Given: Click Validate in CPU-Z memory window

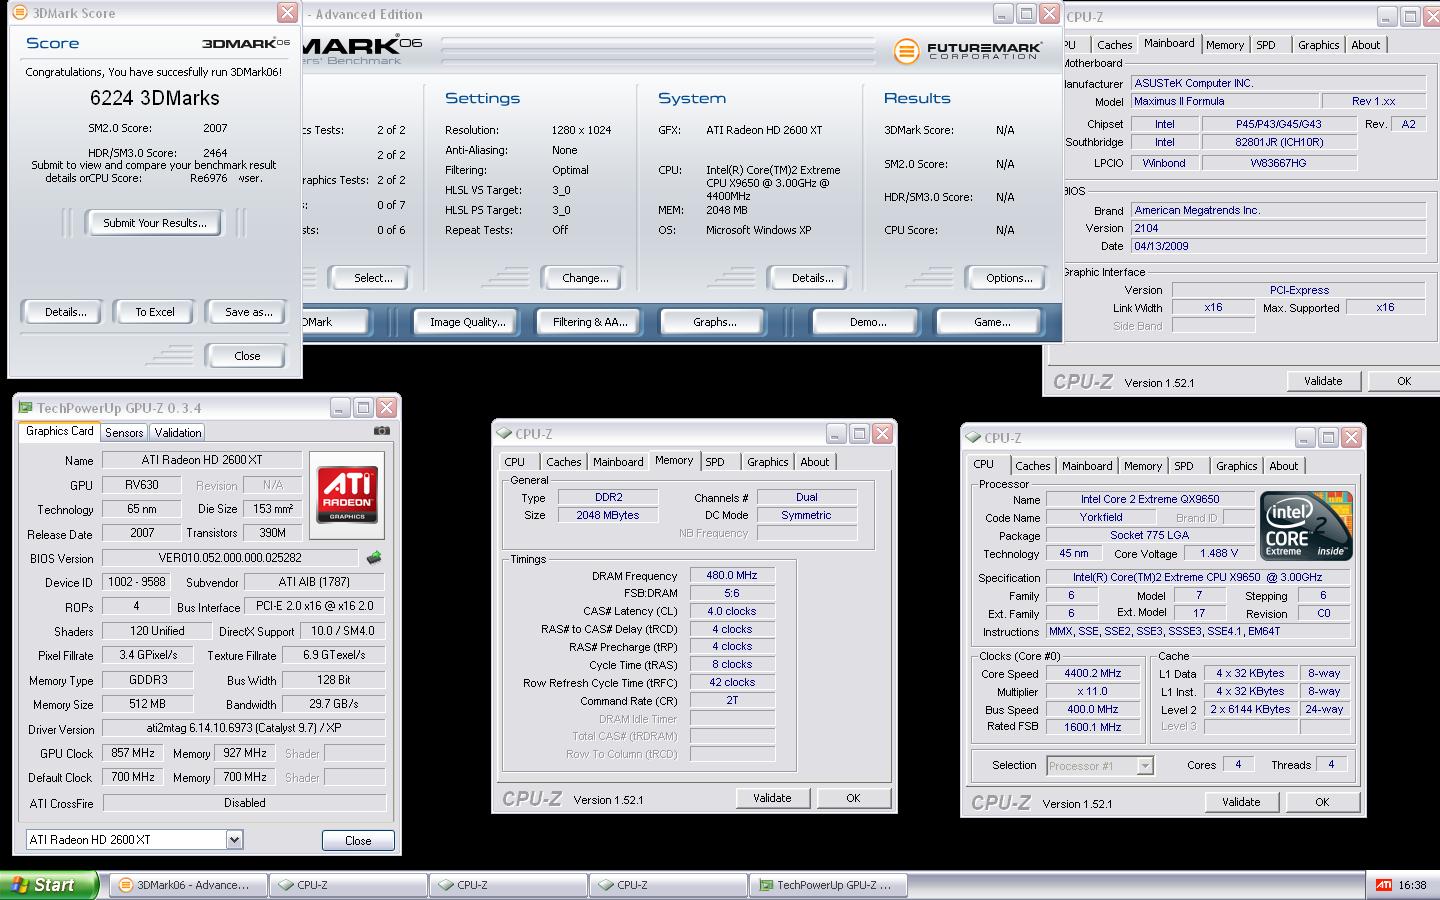Looking at the screenshot, I should [772, 798].
